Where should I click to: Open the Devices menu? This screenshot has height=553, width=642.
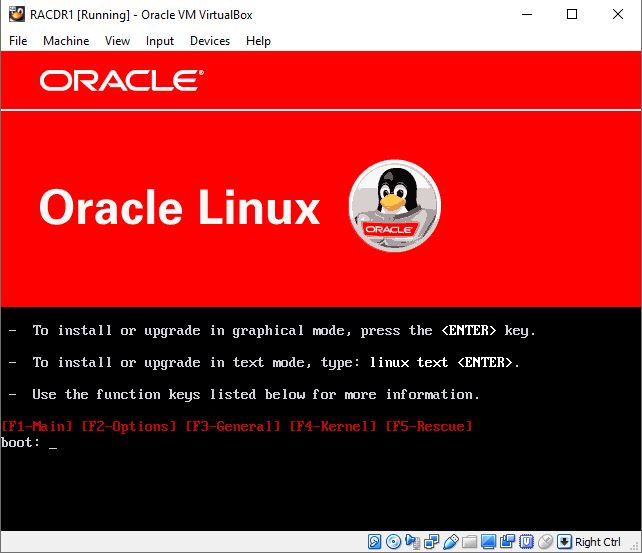210,41
